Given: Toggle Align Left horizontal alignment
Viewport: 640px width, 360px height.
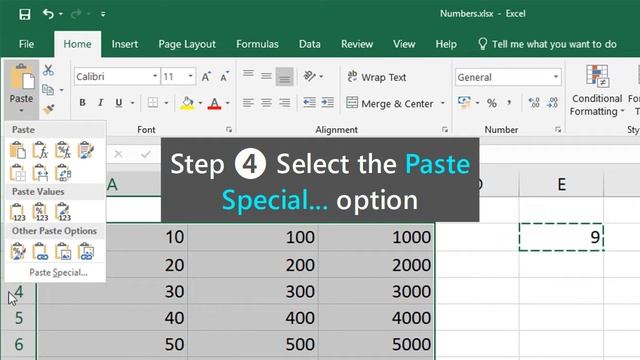Looking at the screenshot, I should (x=248, y=102).
